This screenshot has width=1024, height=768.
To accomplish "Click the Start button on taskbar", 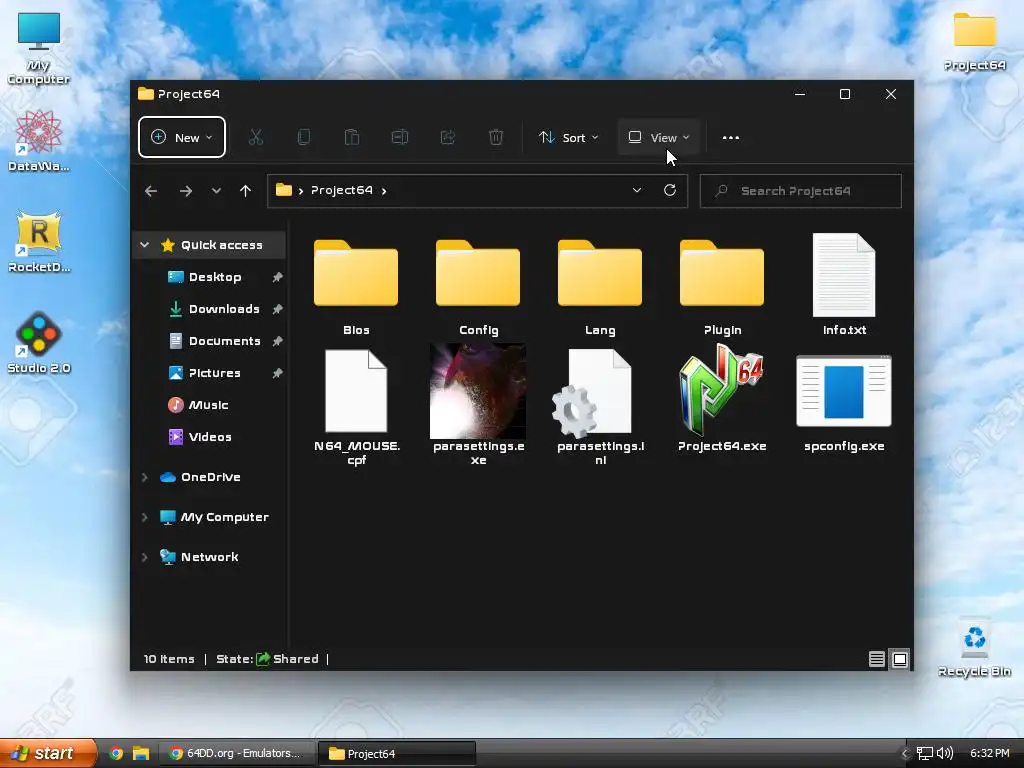I will (x=48, y=753).
